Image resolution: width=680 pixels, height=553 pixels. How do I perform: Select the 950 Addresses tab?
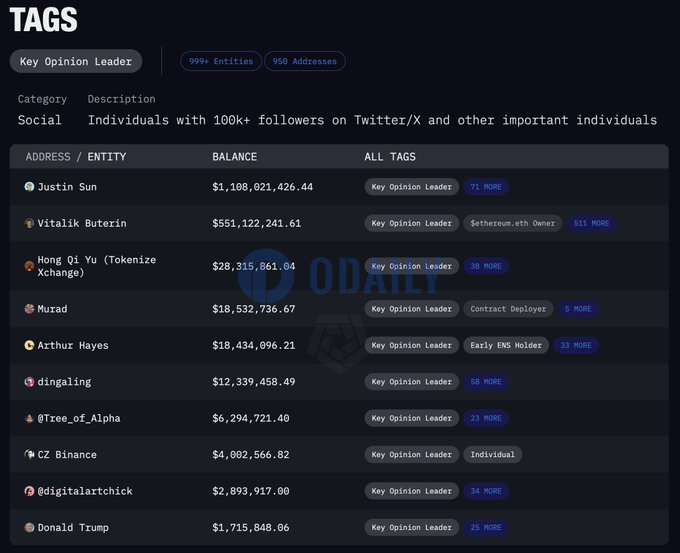(304, 61)
